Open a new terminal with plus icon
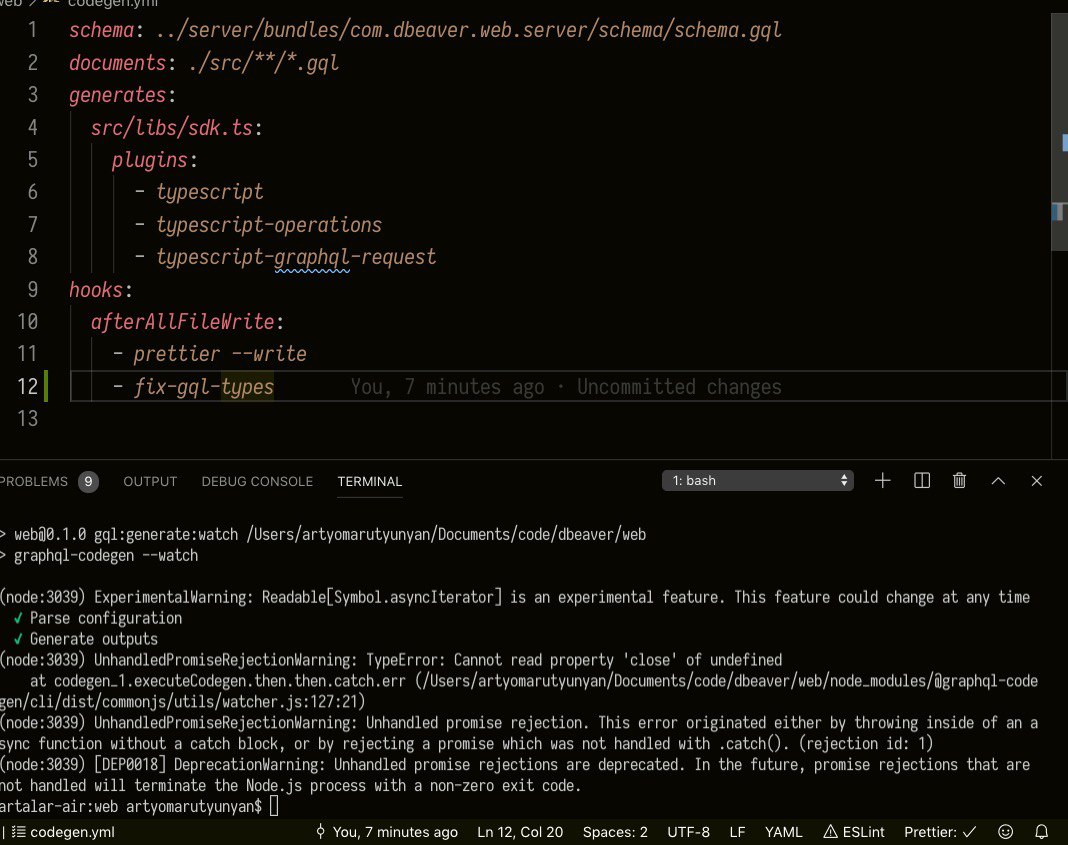Screen dimensions: 1068x845 coord(882,481)
